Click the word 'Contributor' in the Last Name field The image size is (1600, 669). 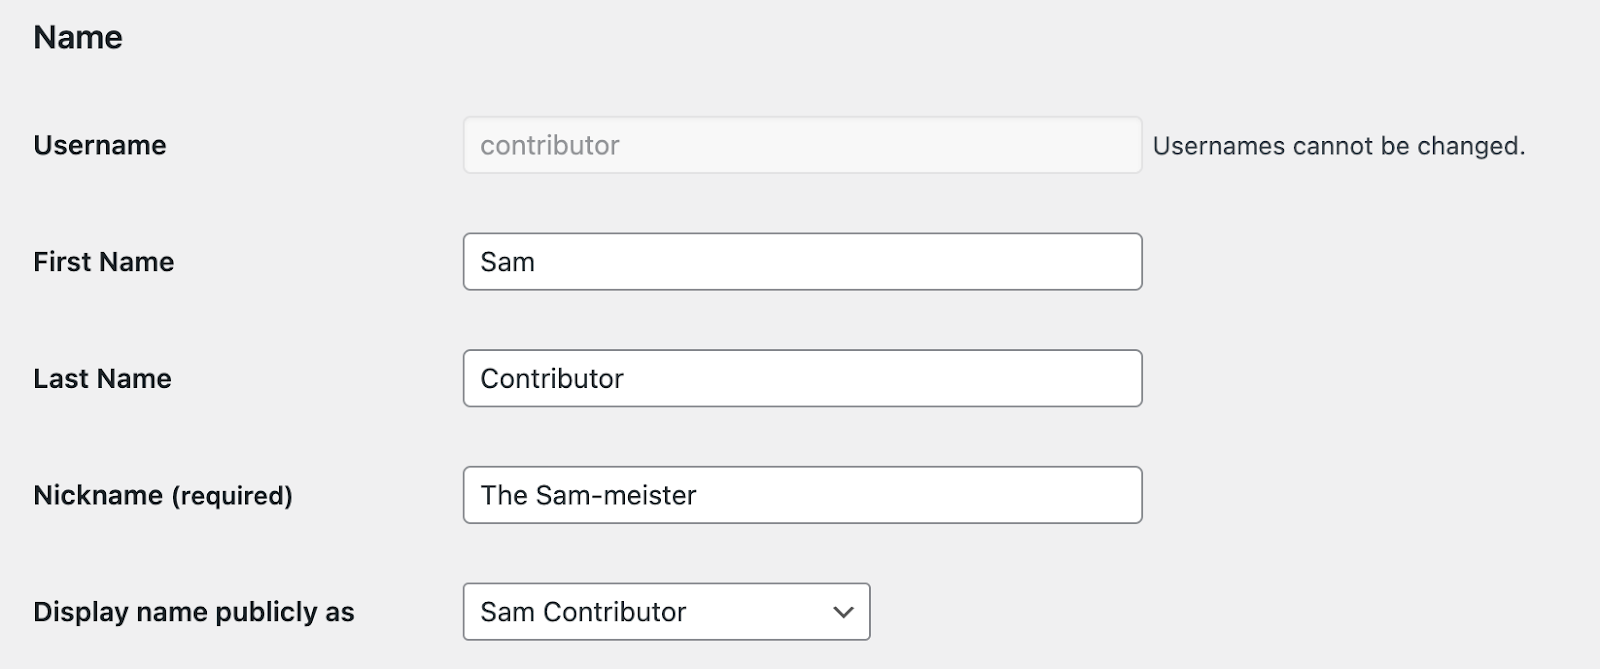tap(552, 378)
